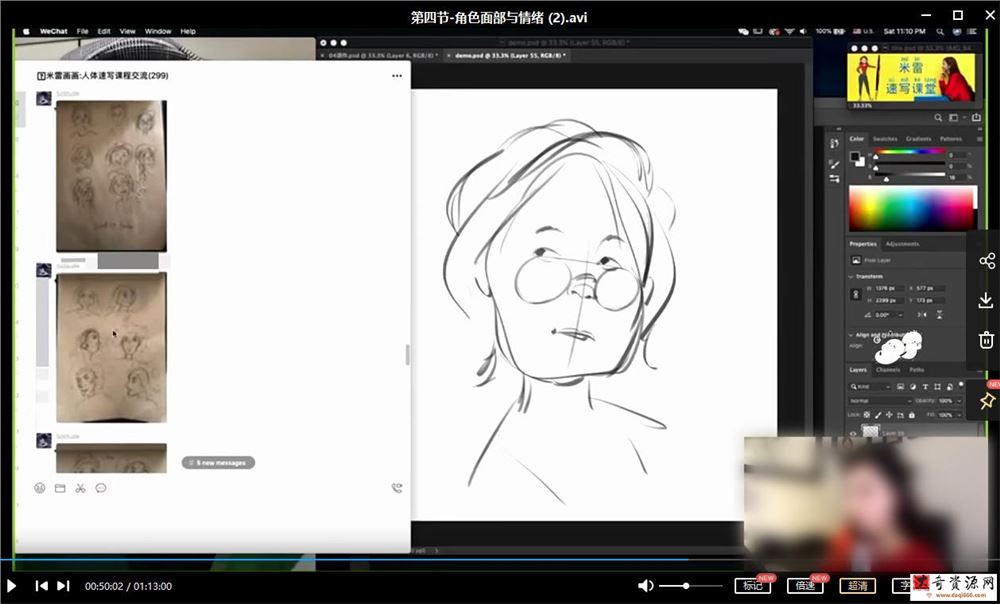Open the WeChat File menu
Screen dimensions: 1000x604
pos(83,31)
